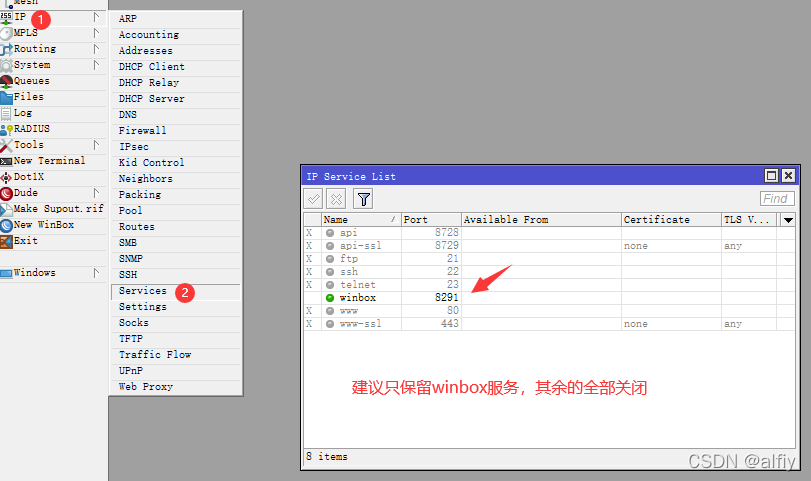Click the Log icon
Viewport: 811px width, 481px height.
tap(6, 113)
